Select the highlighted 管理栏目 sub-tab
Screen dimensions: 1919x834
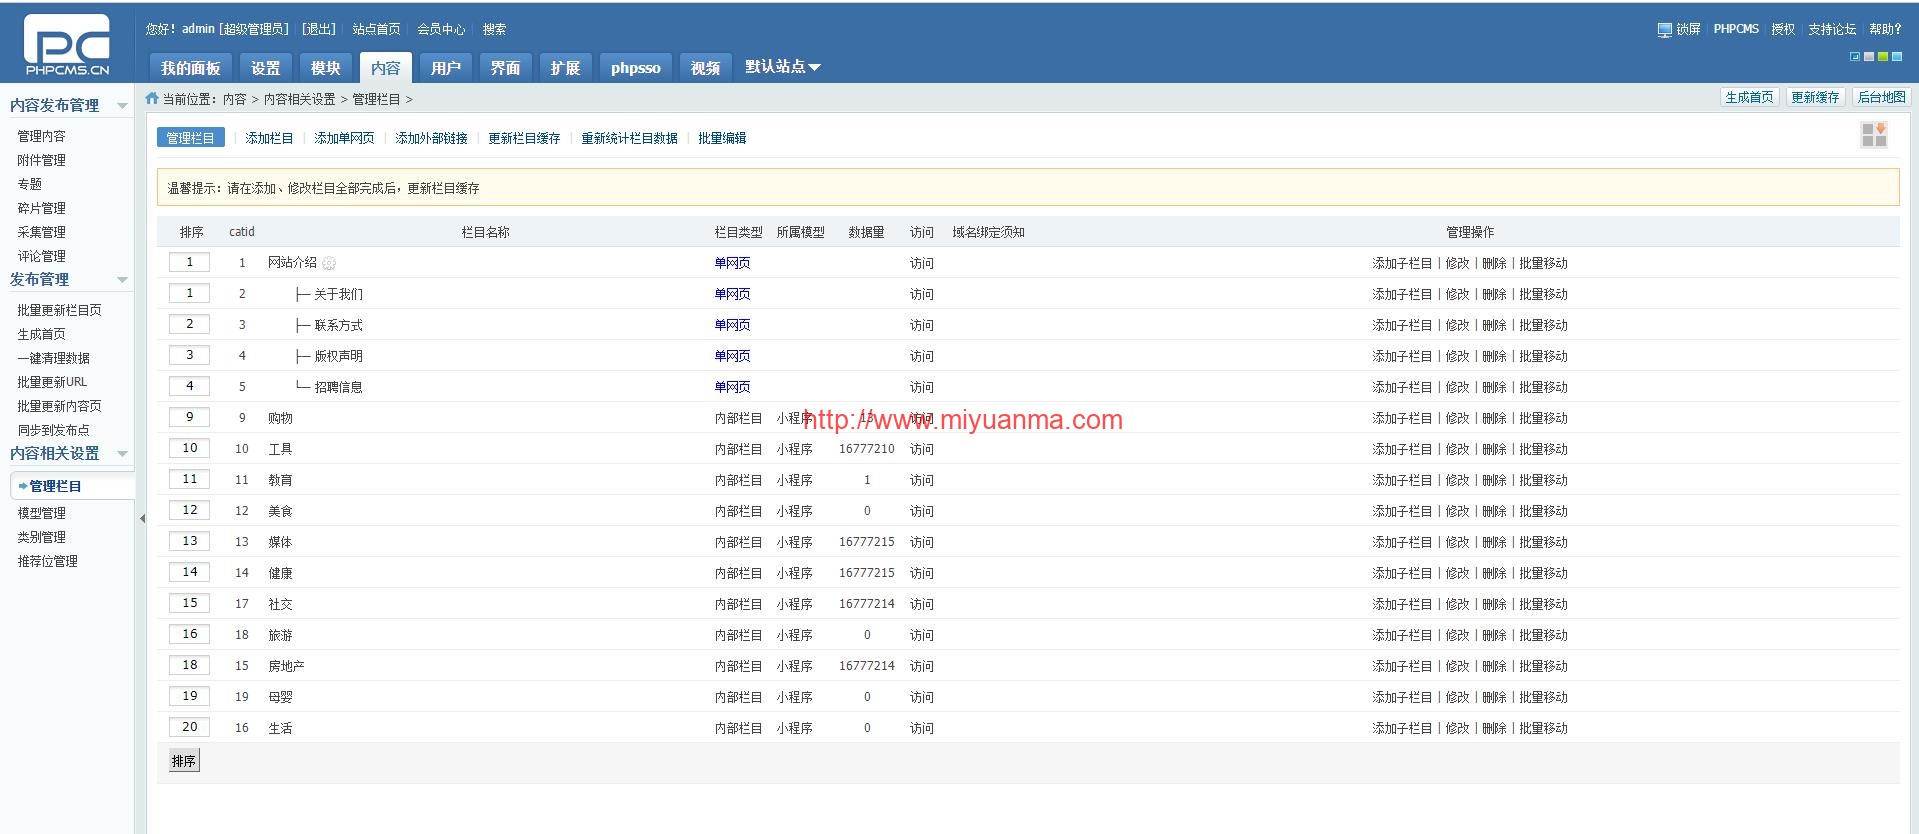(x=190, y=138)
